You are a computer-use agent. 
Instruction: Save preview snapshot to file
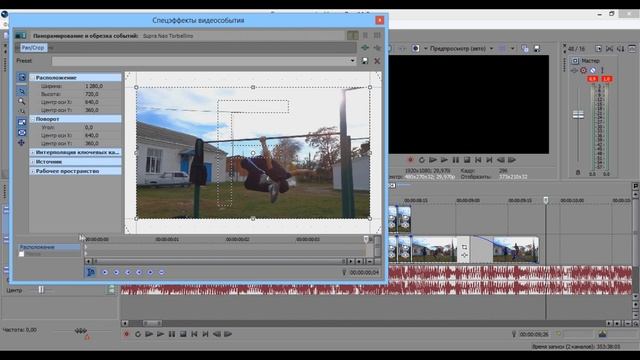tap(537, 49)
